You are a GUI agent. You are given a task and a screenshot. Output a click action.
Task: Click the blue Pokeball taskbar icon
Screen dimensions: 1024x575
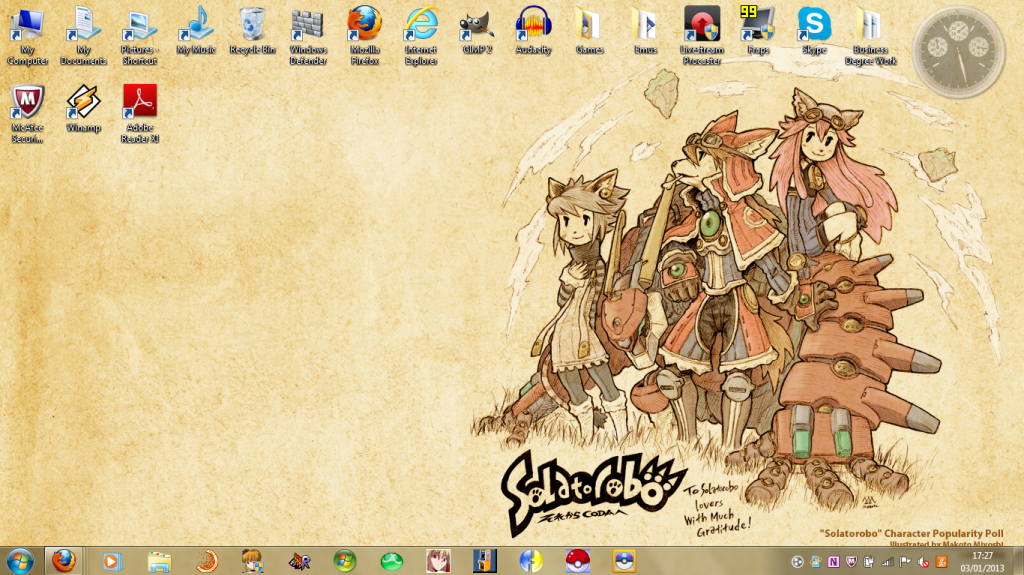[624, 561]
